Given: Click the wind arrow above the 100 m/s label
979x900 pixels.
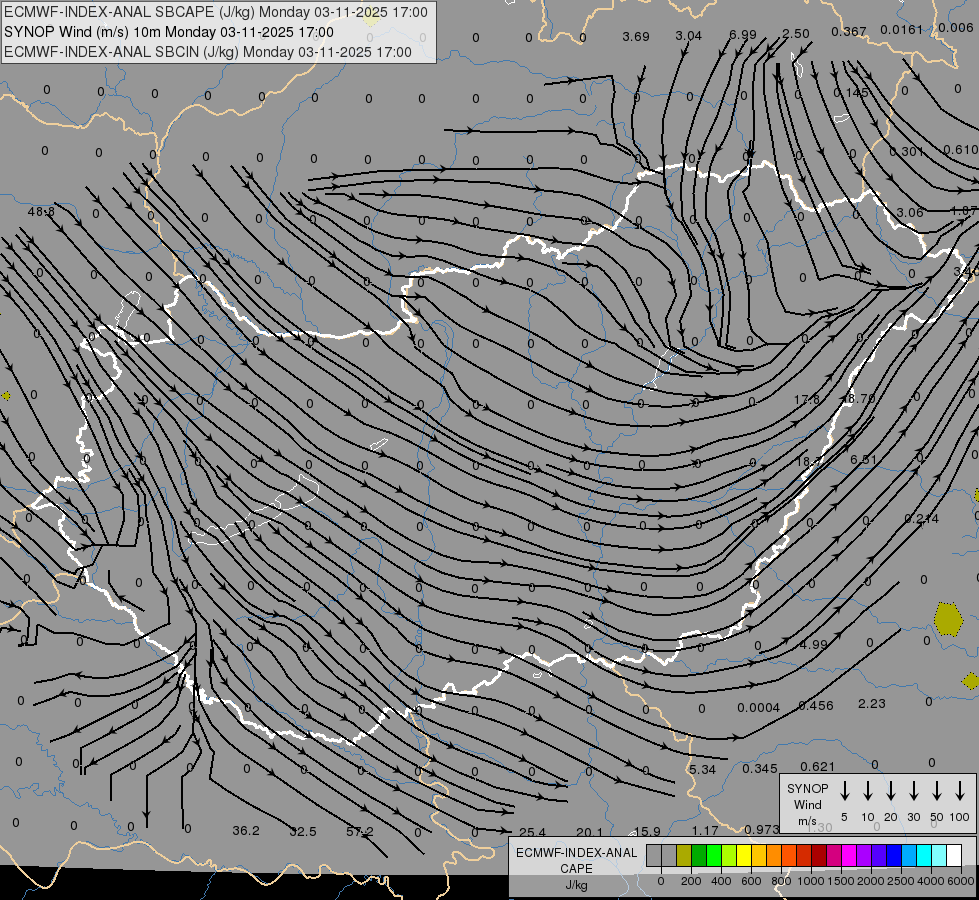Looking at the screenshot, I should (x=960, y=790).
